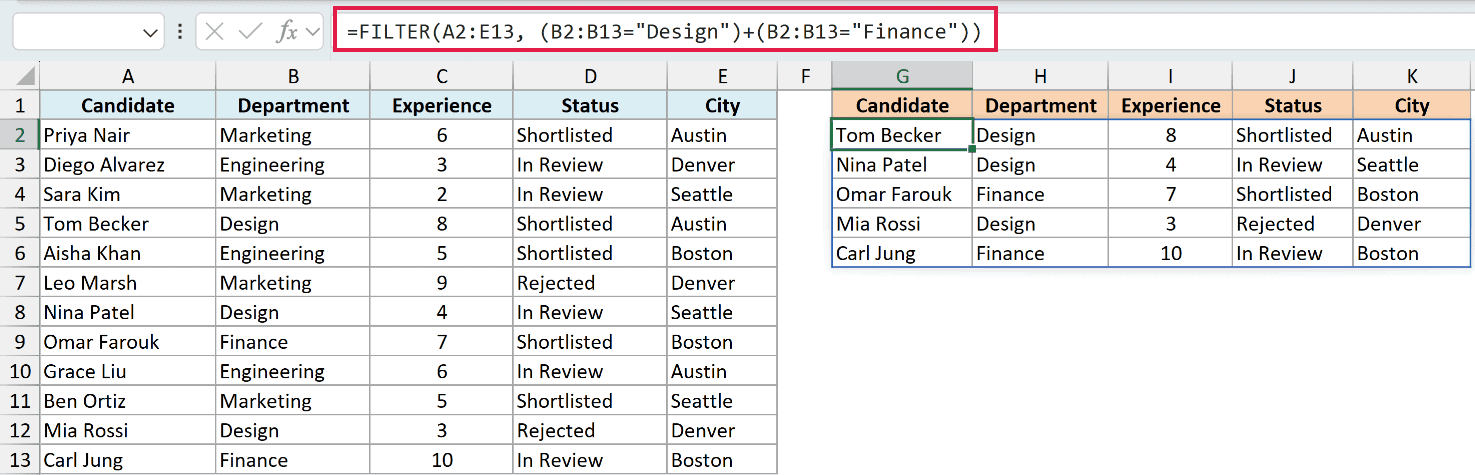Open the Name Box dropdown arrow
Screen dimensions: 1475x475
pos(151,33)
